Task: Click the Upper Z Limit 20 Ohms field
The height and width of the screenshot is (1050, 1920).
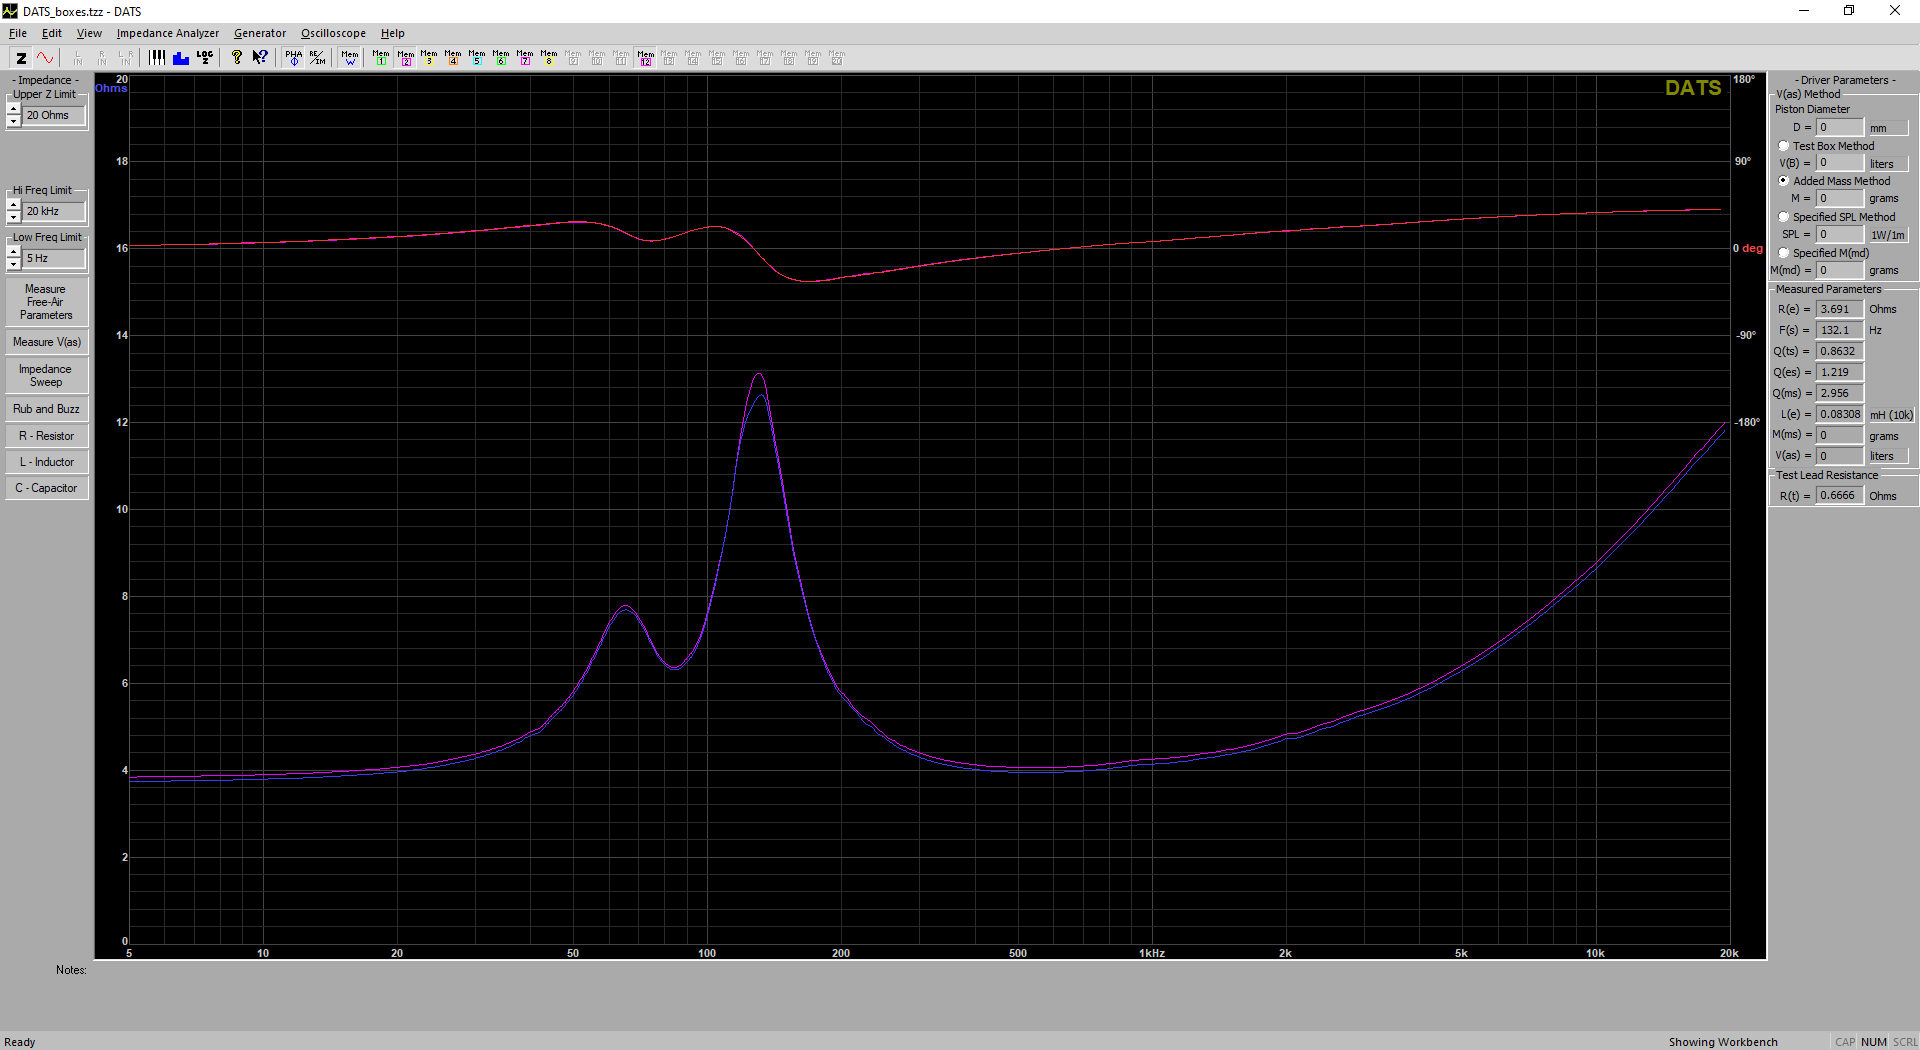Action: (x=54, y=115)
